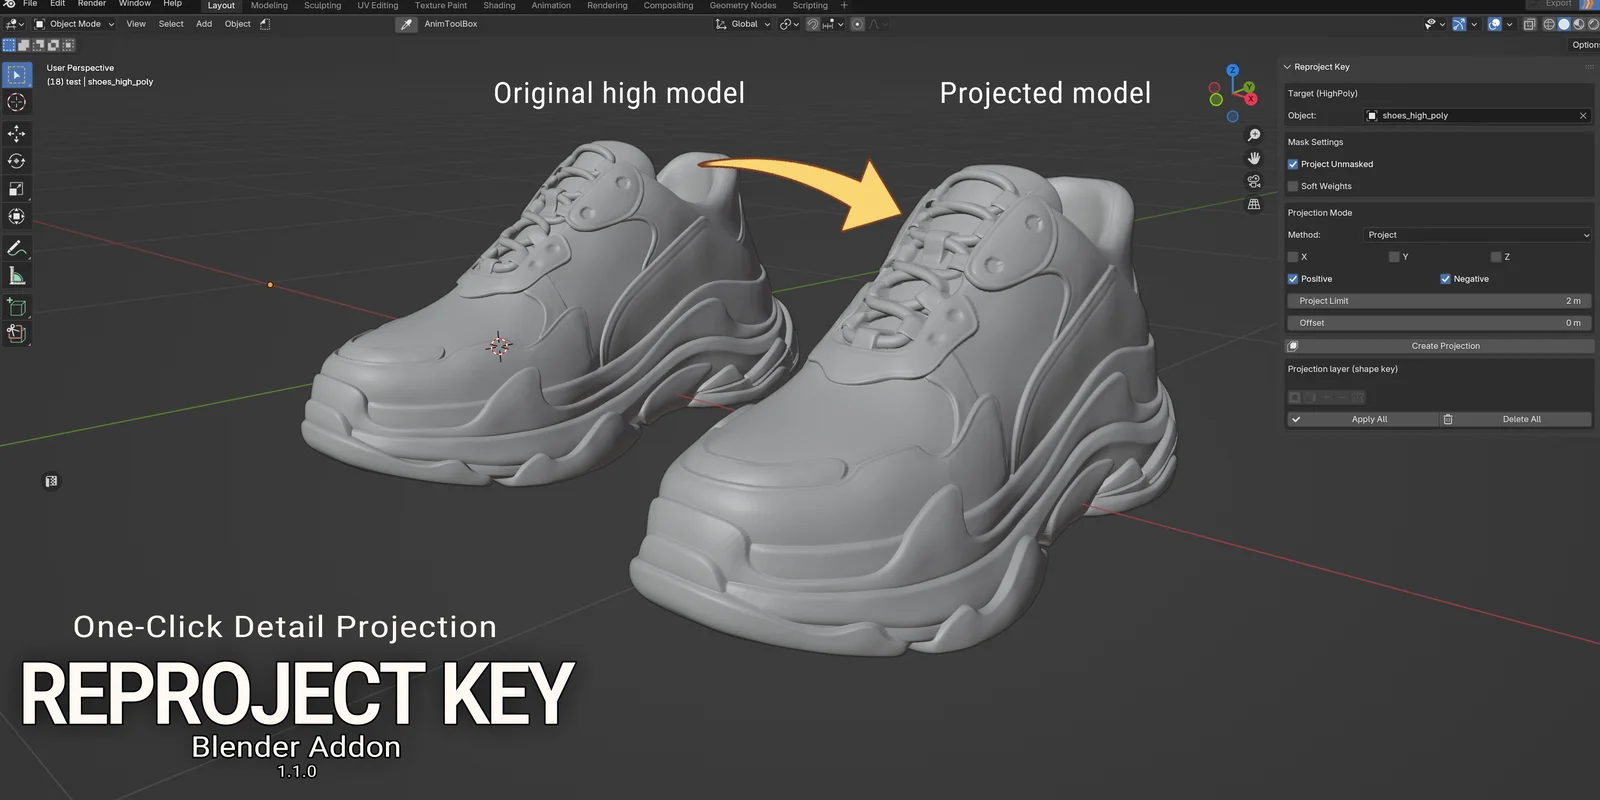This screenshot has width=1600, height=800.
Task: Toggle the camera view icon
Action: tap(1254, 181)
